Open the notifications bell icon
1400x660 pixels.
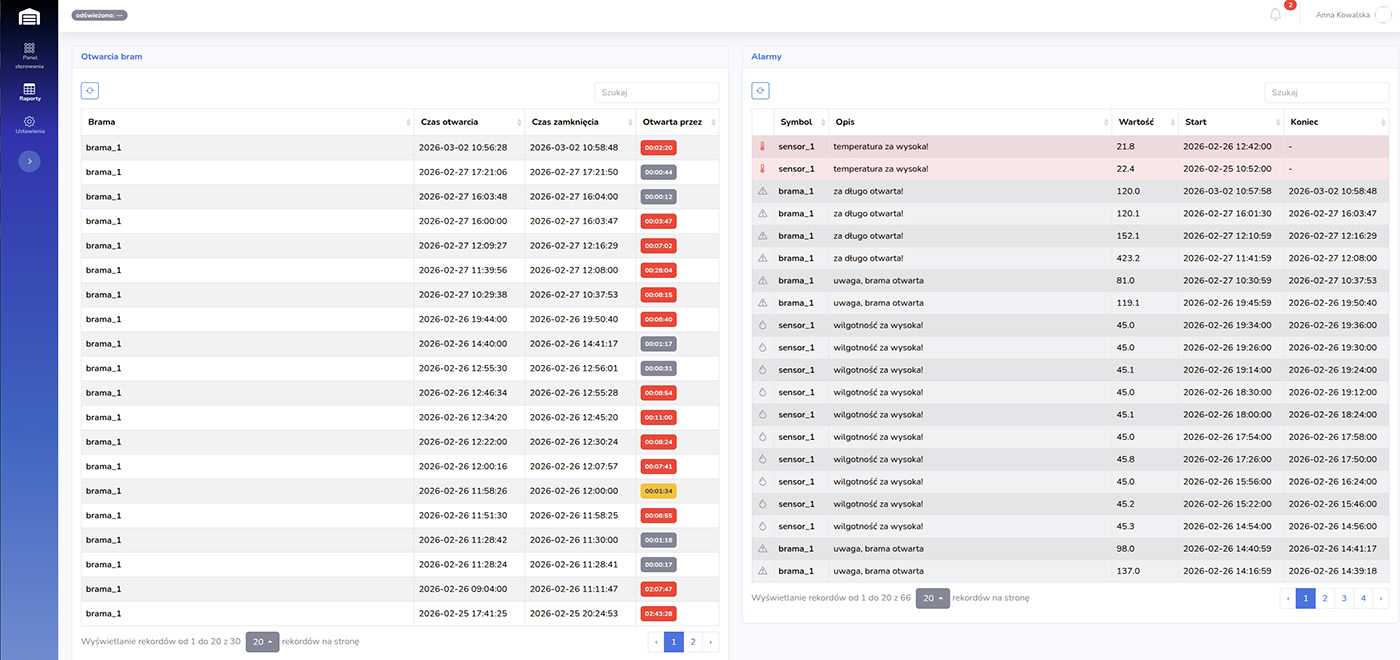tap(1275, 14)
